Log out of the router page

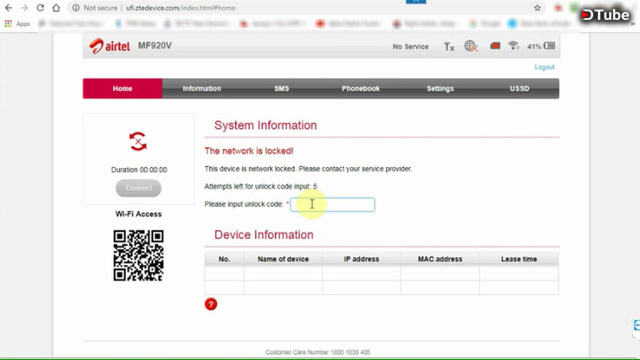click(544, 67)
